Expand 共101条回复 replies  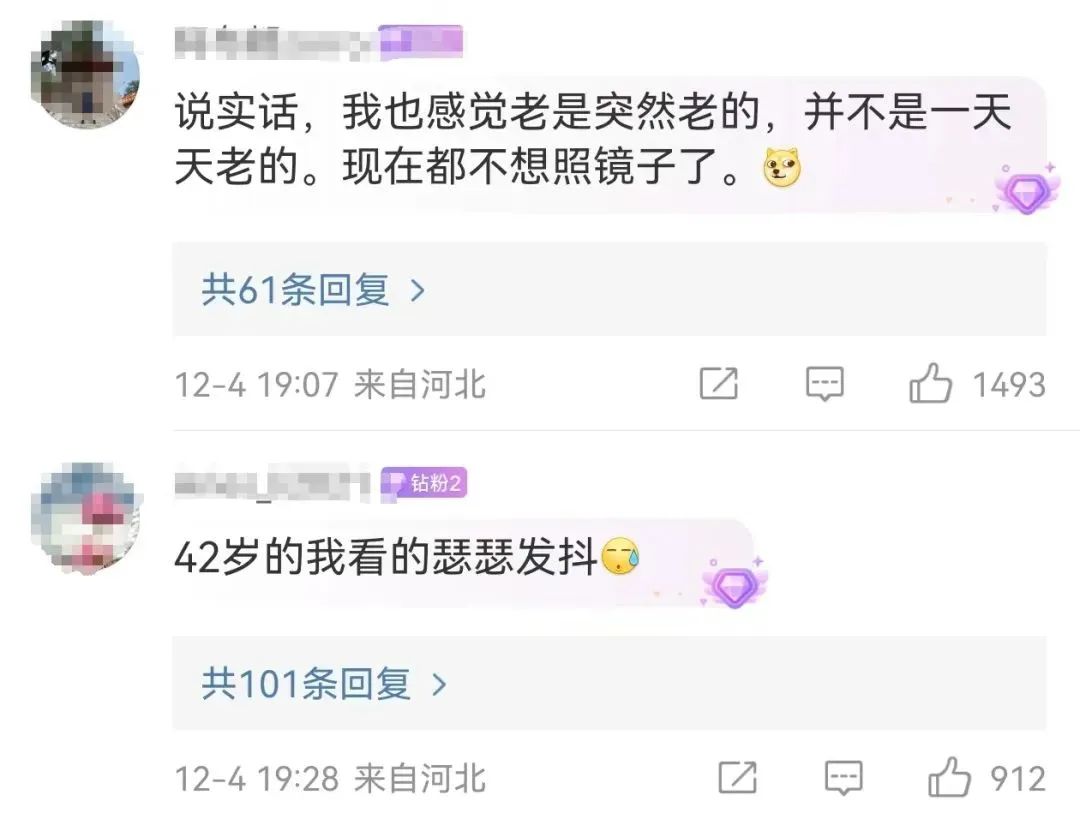[609, 683]
